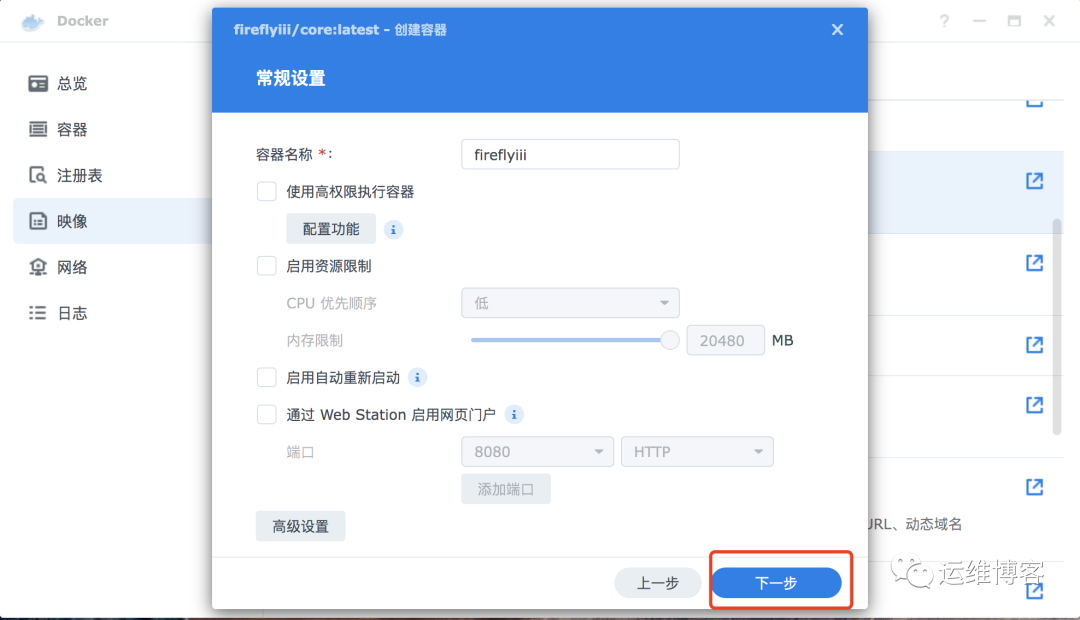1080x620 pixels.
Task: Open external link icon in fifth image row
Action: [1035, 405]
